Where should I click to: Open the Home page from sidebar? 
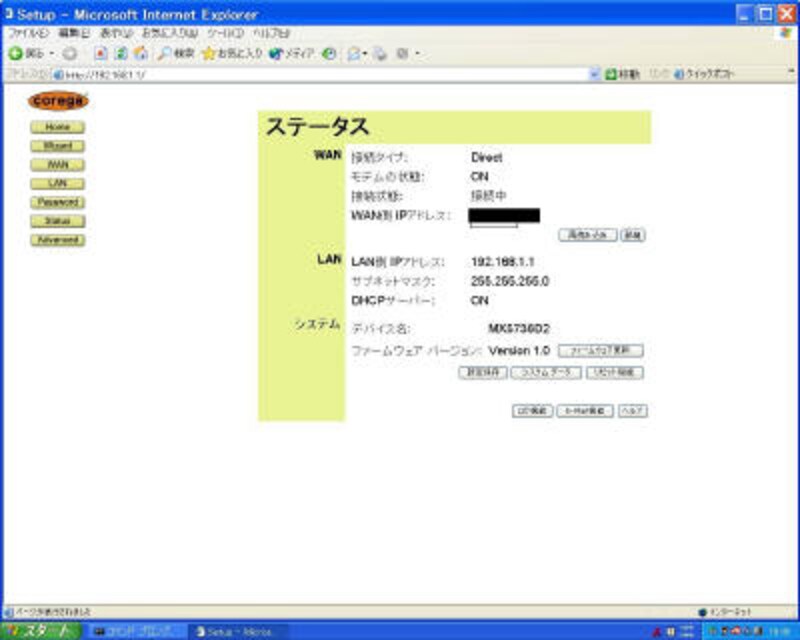point(58,127)
